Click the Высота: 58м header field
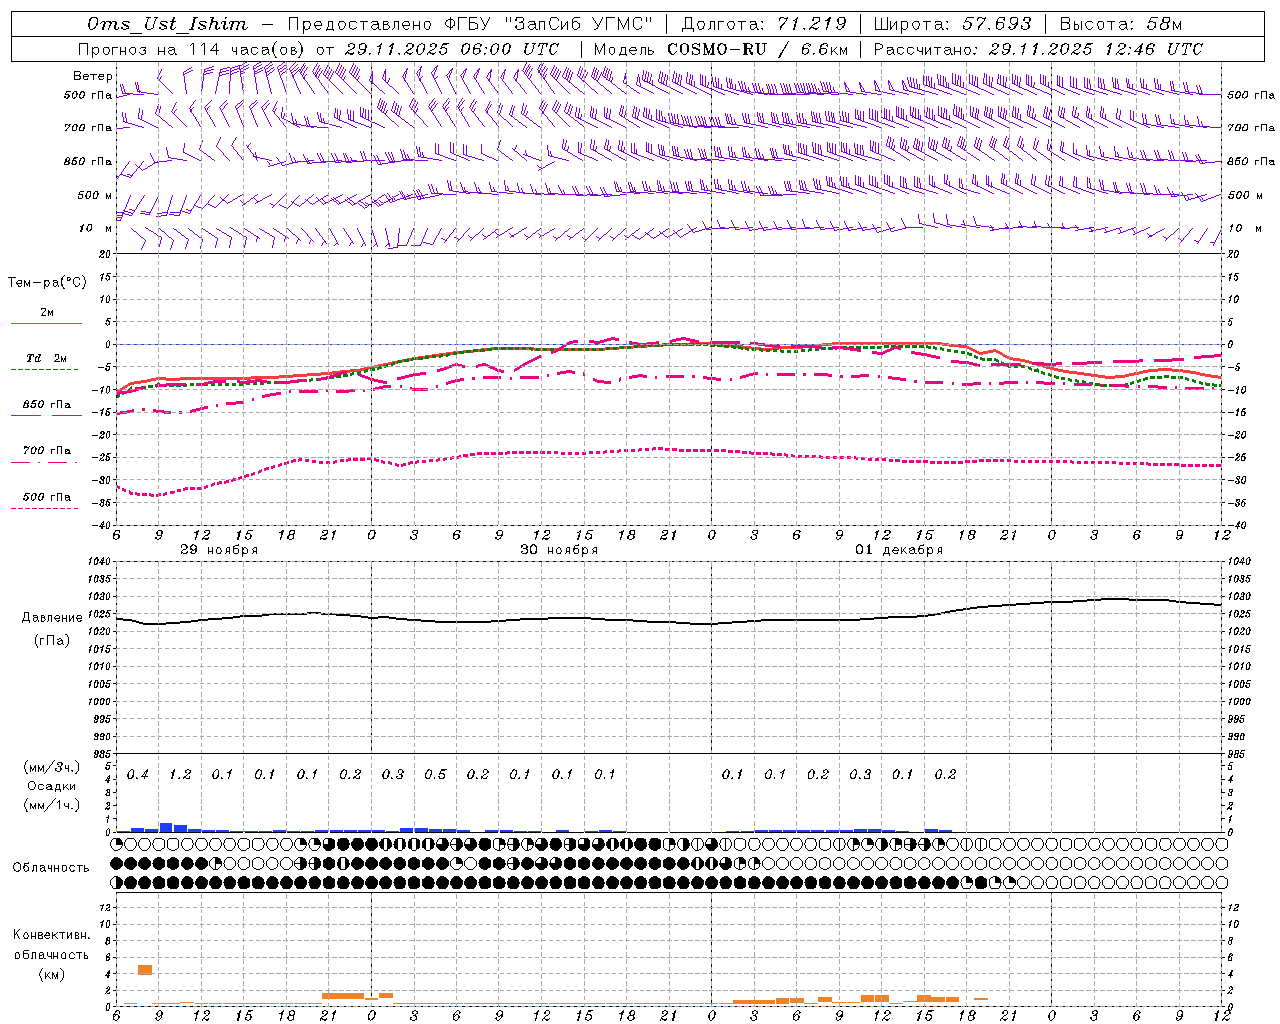Image resolution: width=1280 pixels, height=1024 pixels. [x=1121, y=24]
